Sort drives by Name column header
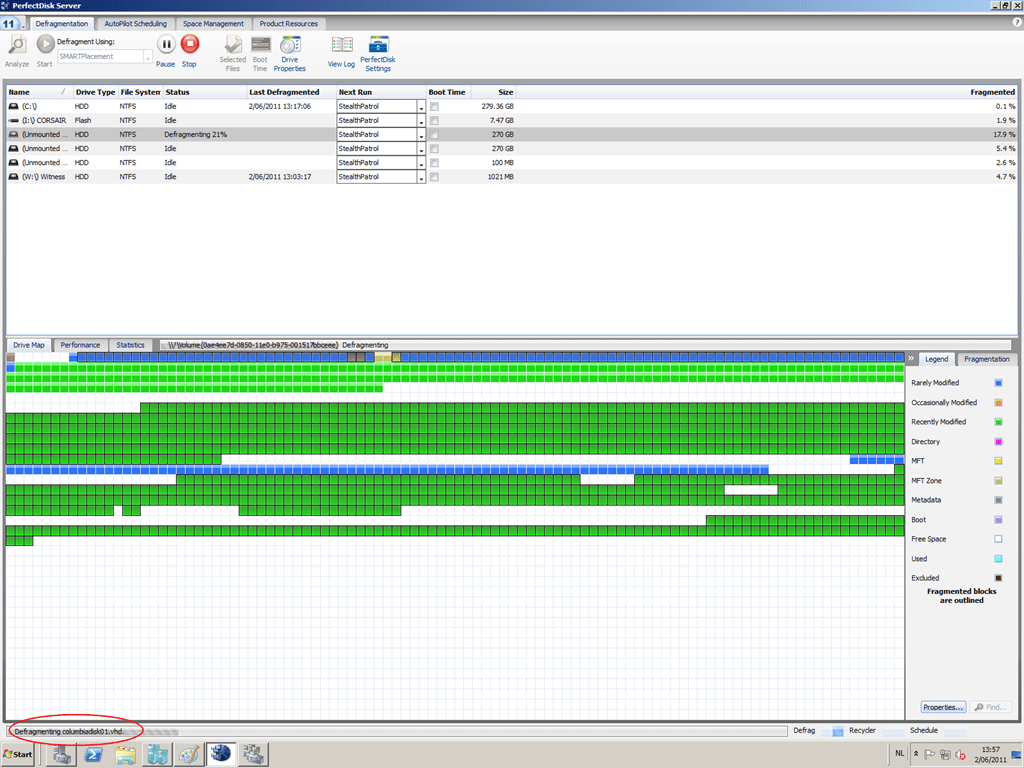The height and width of the screenshot is (768, 1024). click(x=39, y=92)
